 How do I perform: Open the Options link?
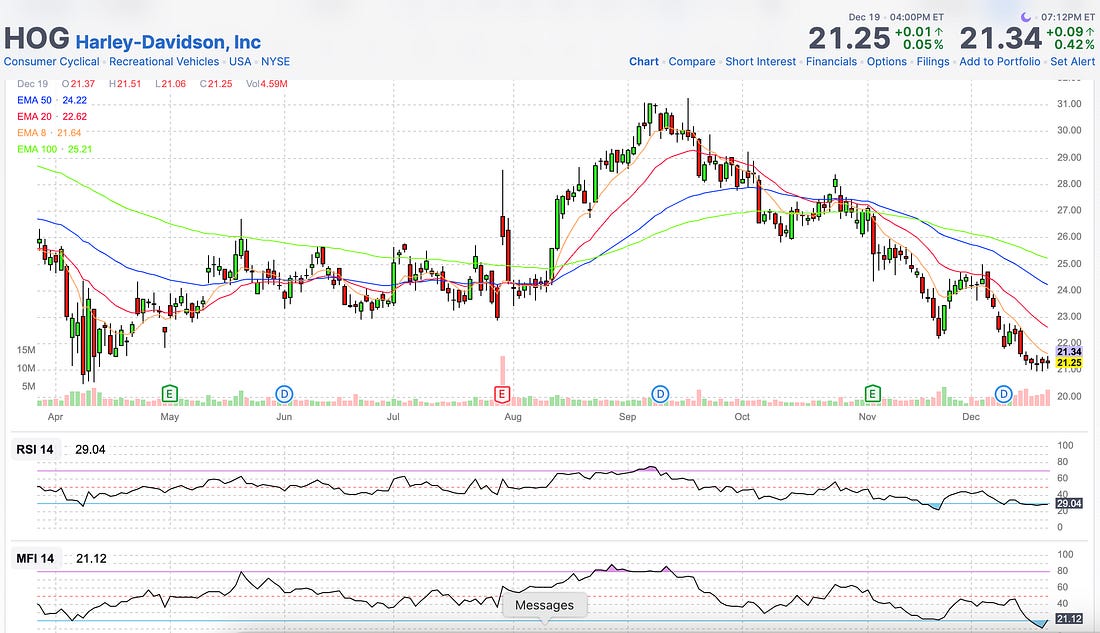(887, 62)
